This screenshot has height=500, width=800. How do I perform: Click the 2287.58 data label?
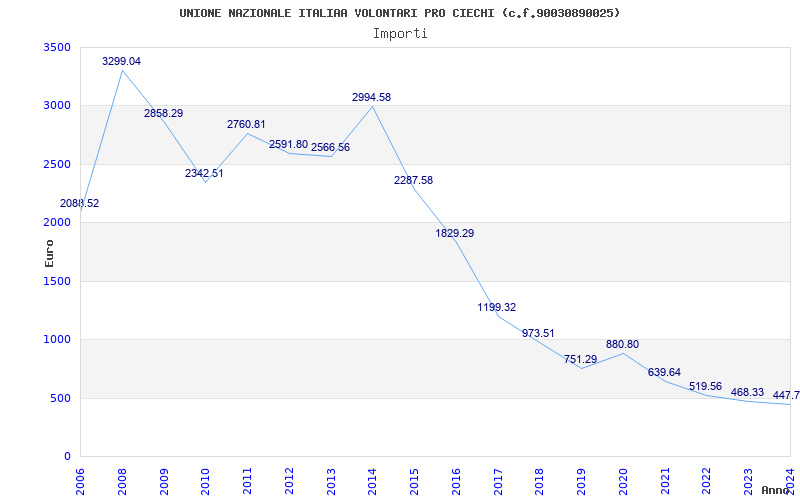pos(413,180)
